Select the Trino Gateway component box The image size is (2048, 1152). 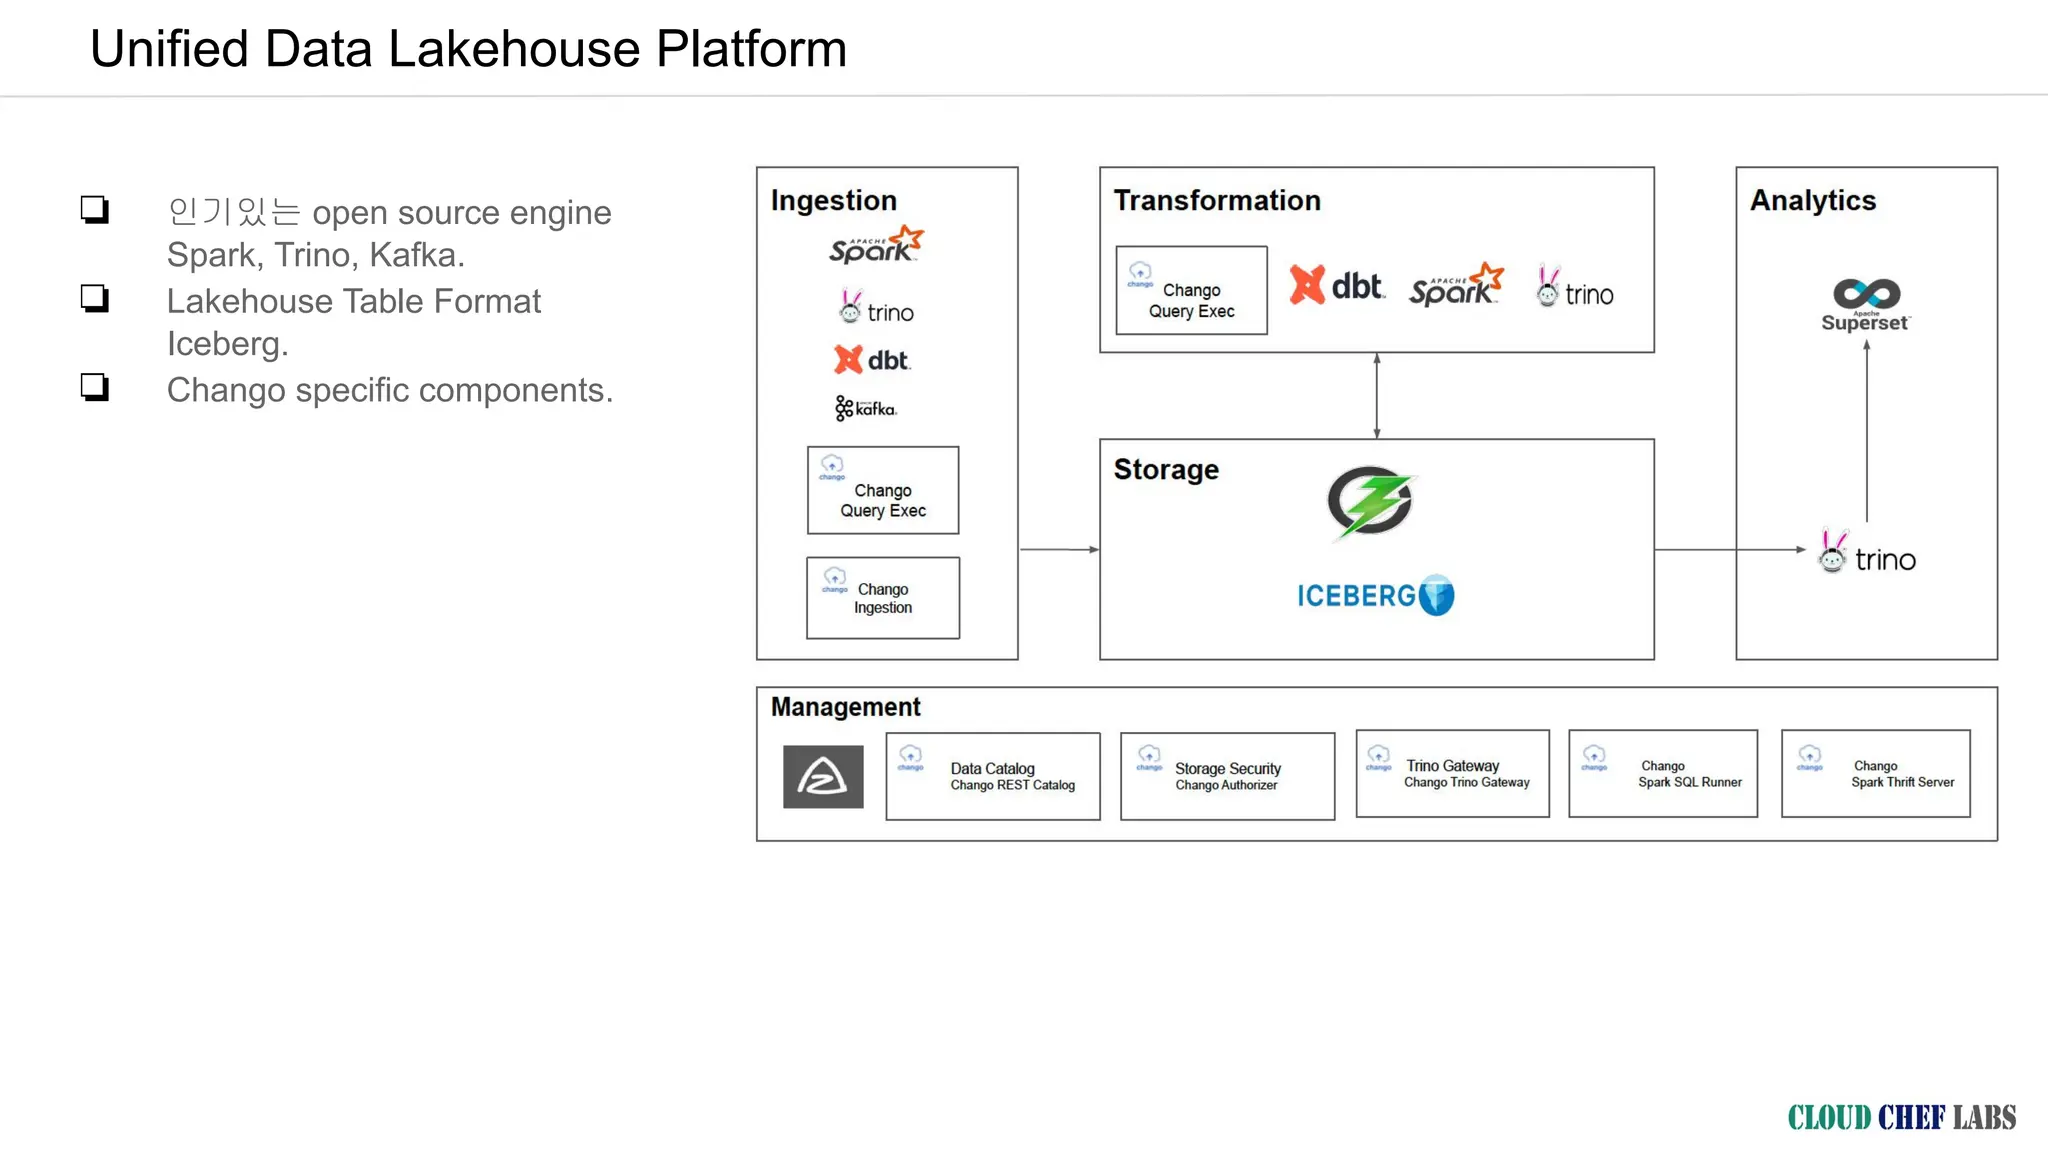(x=1453, y=773)
